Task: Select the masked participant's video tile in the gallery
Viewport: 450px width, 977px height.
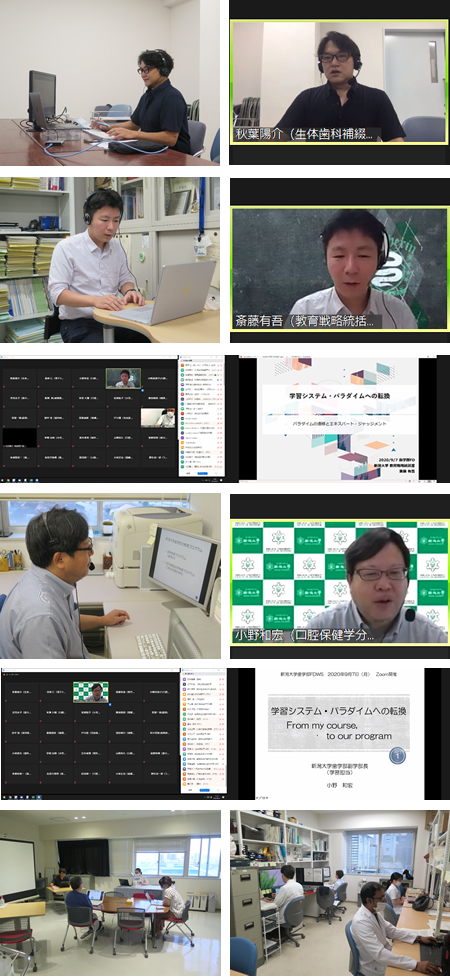Action: point(158,417)
